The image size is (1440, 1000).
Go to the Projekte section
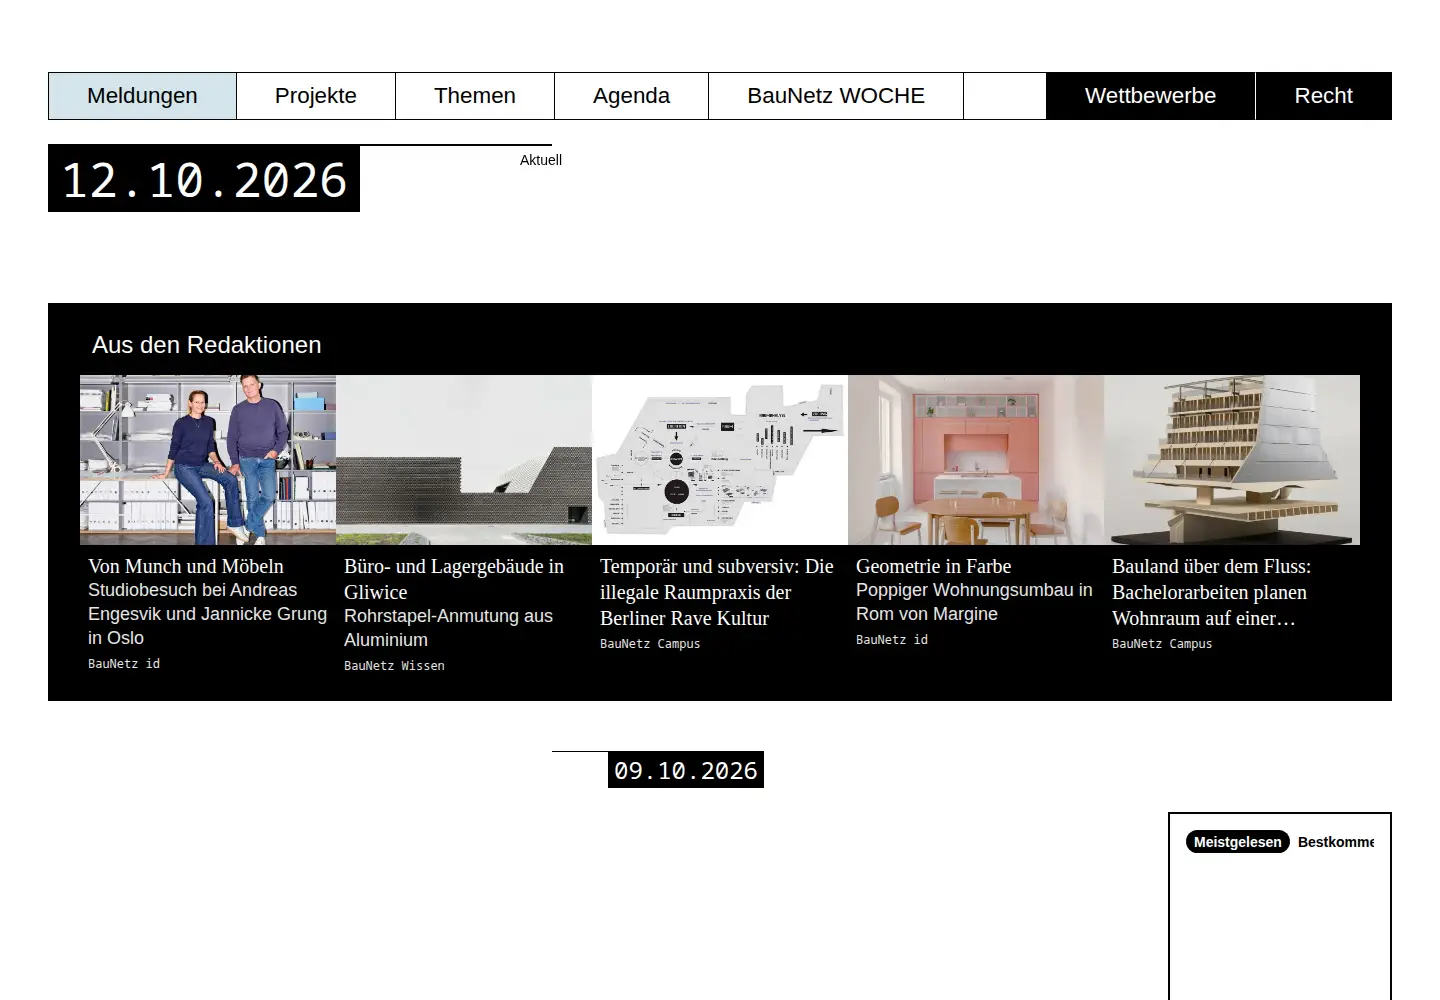[316, 96]
